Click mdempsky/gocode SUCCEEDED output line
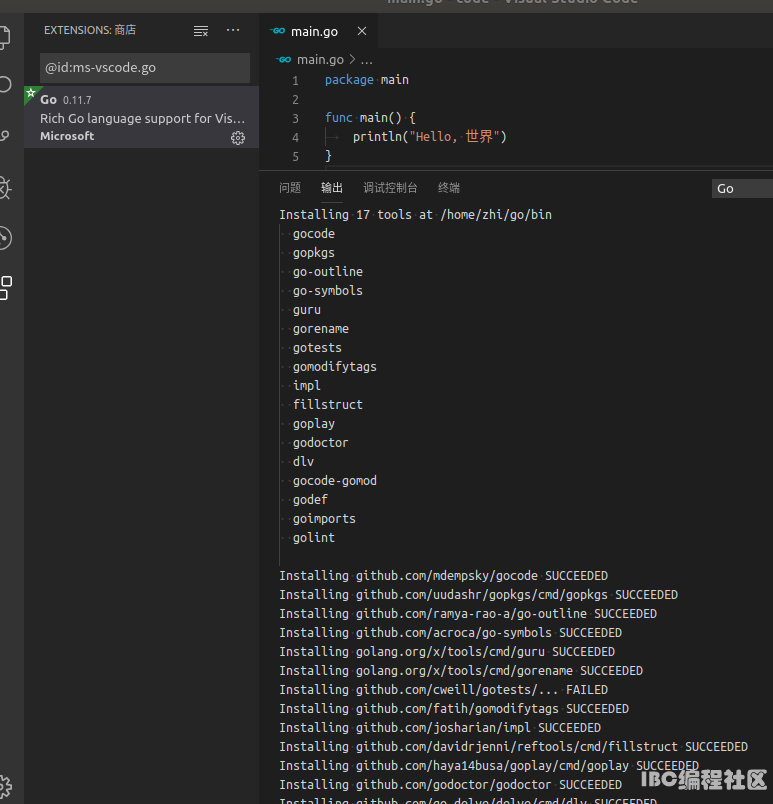This screenshot has width=773, height=804. 443,576
